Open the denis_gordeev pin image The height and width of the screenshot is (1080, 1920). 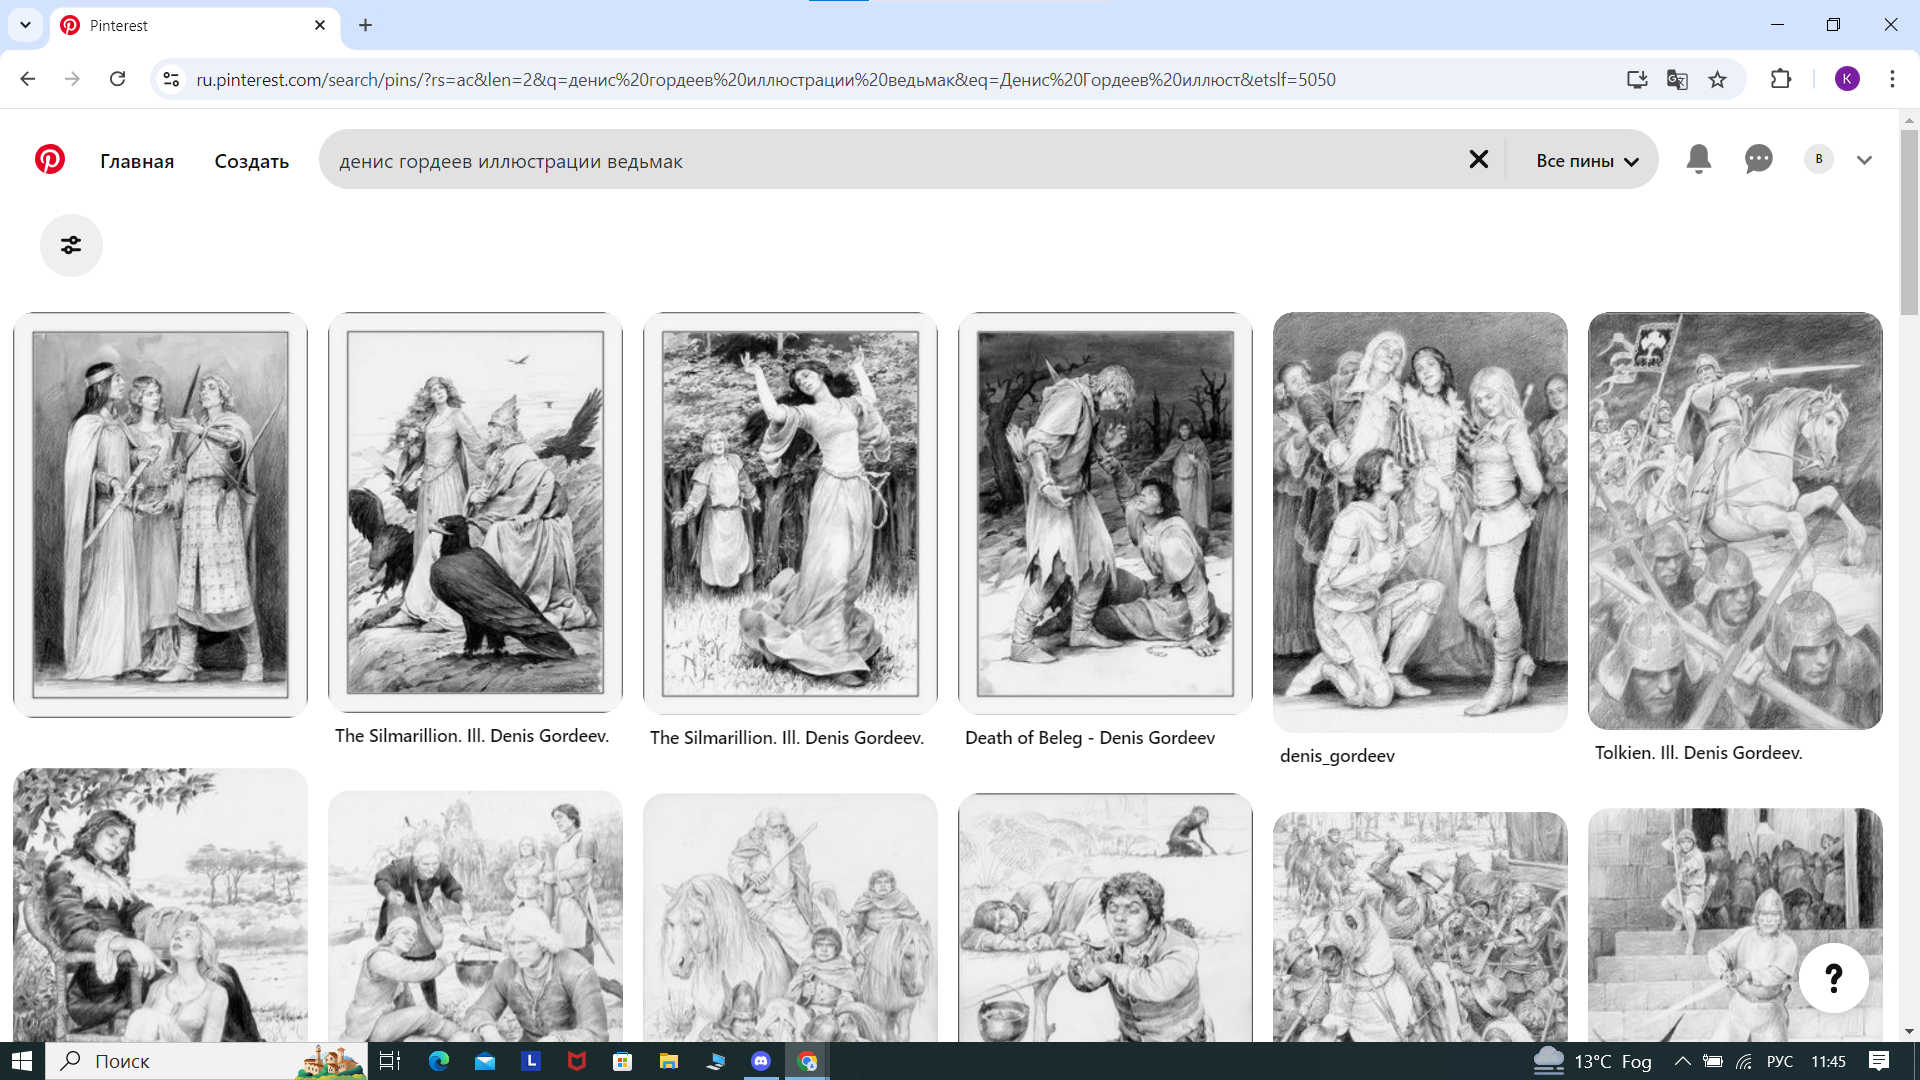pos(1420,522)
